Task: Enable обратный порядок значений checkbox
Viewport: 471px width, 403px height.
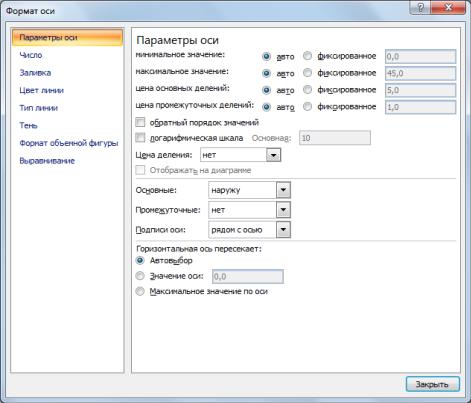Action: pos(140,122)
